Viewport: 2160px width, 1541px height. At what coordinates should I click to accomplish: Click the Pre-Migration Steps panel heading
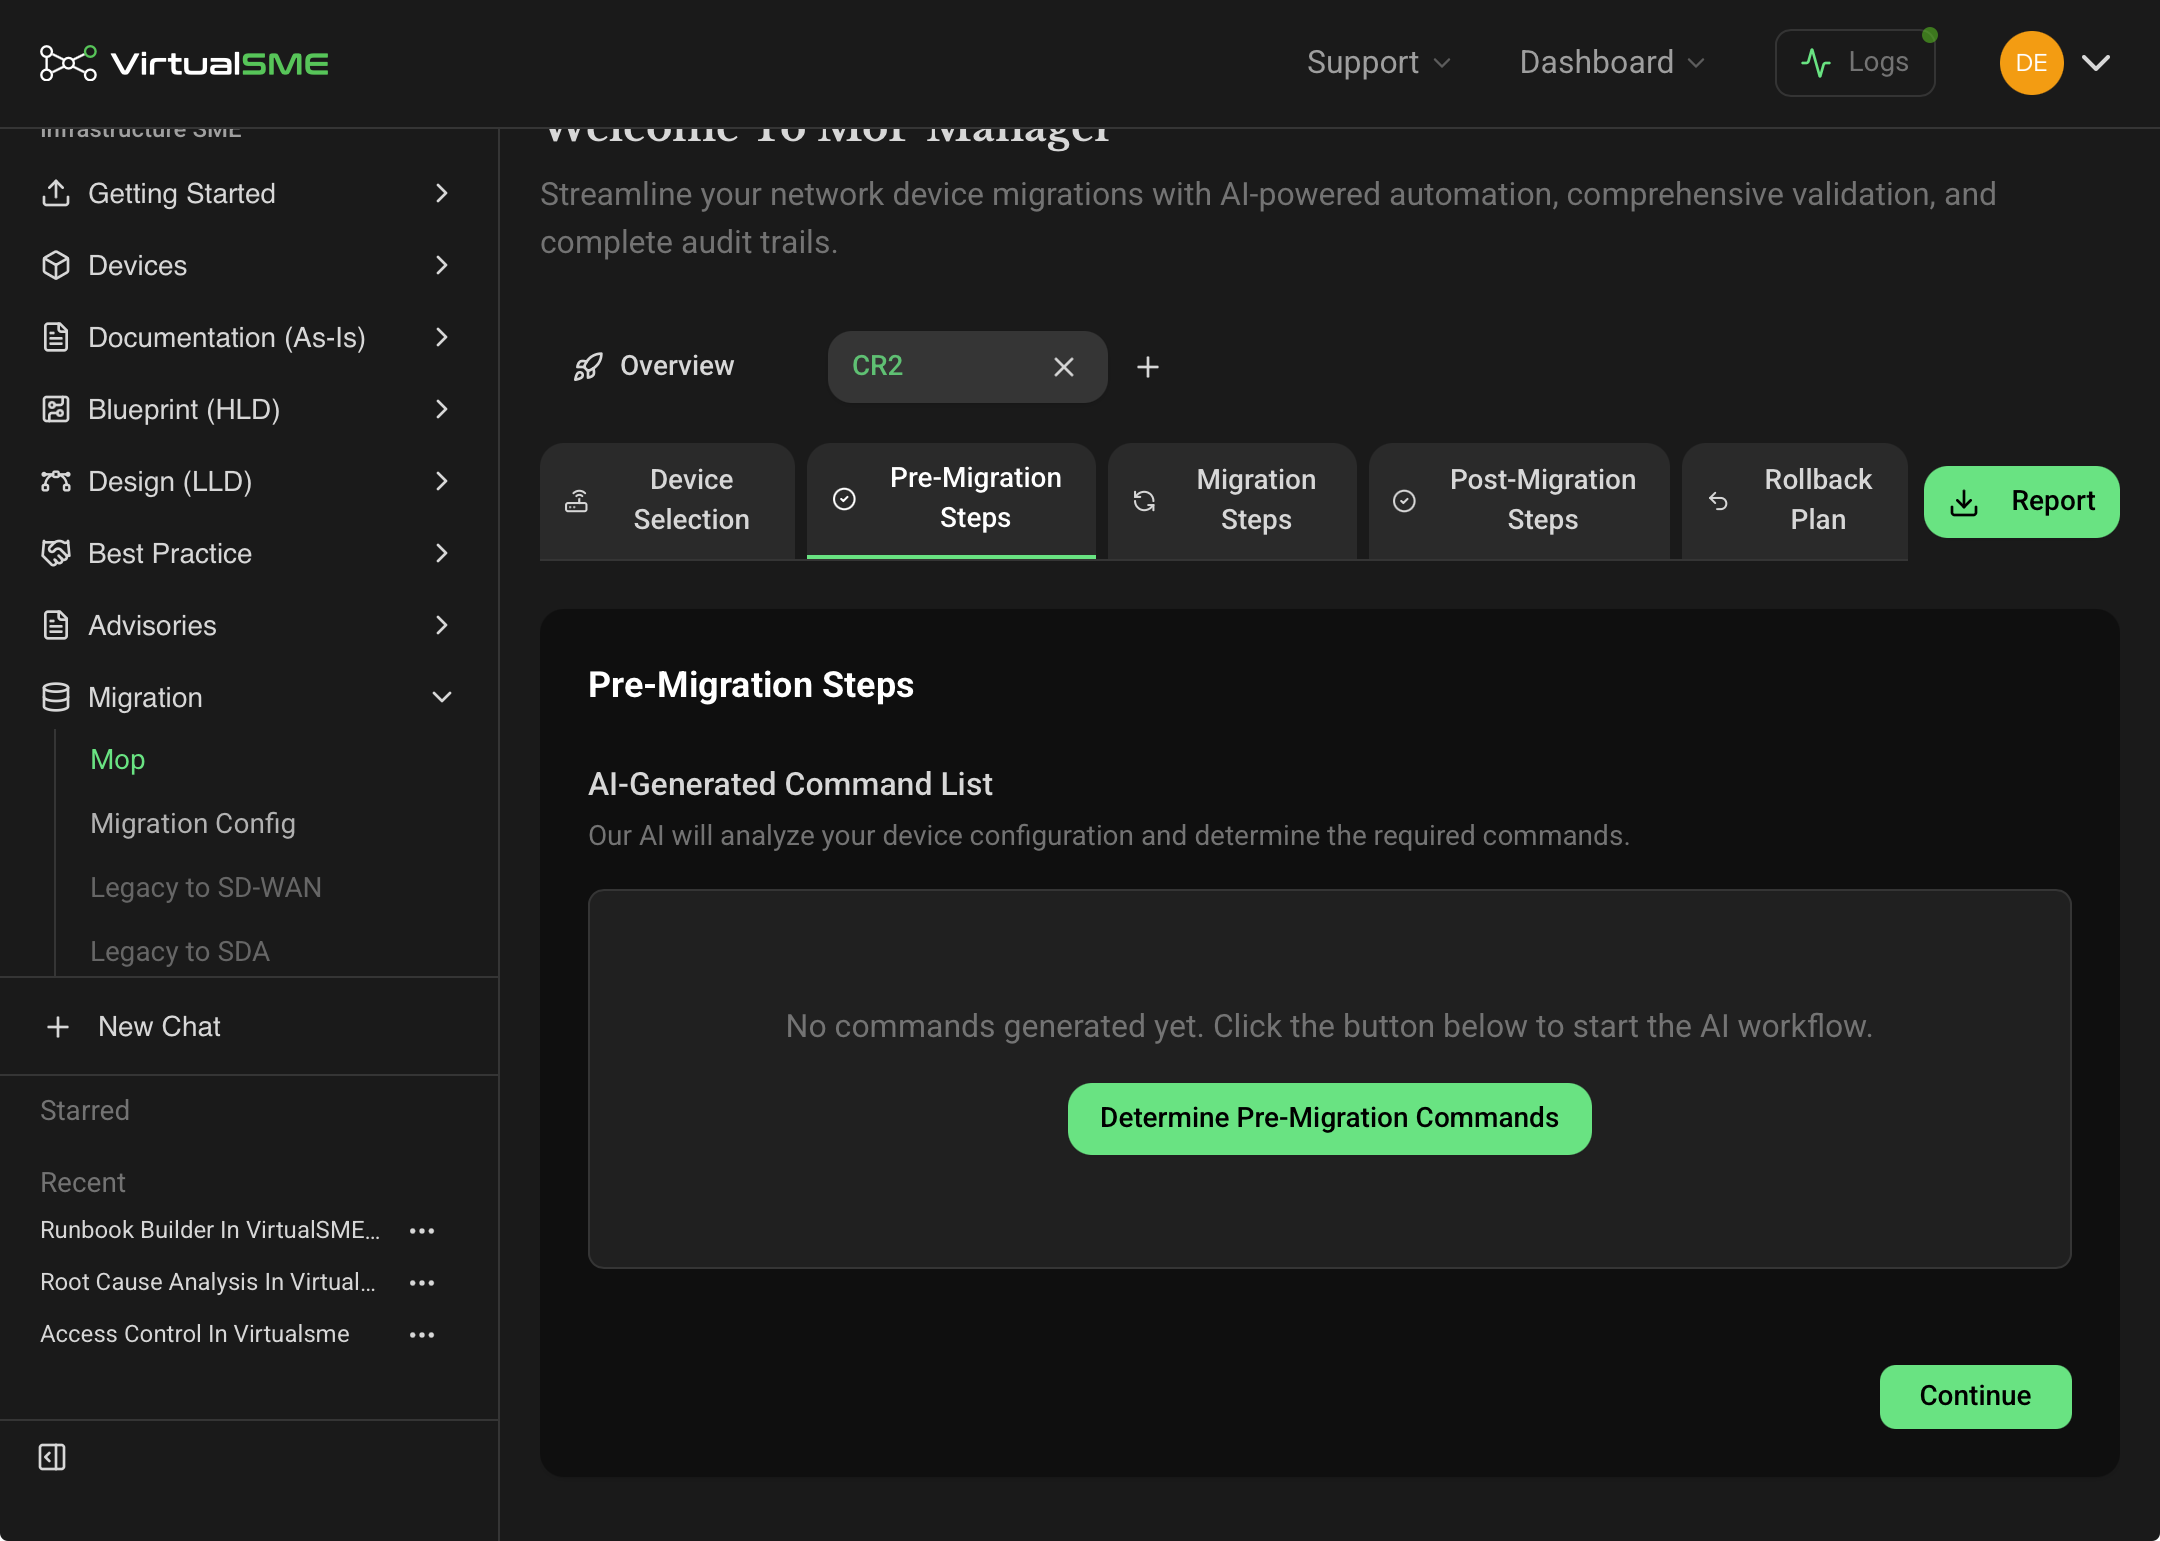coord(751,685)
